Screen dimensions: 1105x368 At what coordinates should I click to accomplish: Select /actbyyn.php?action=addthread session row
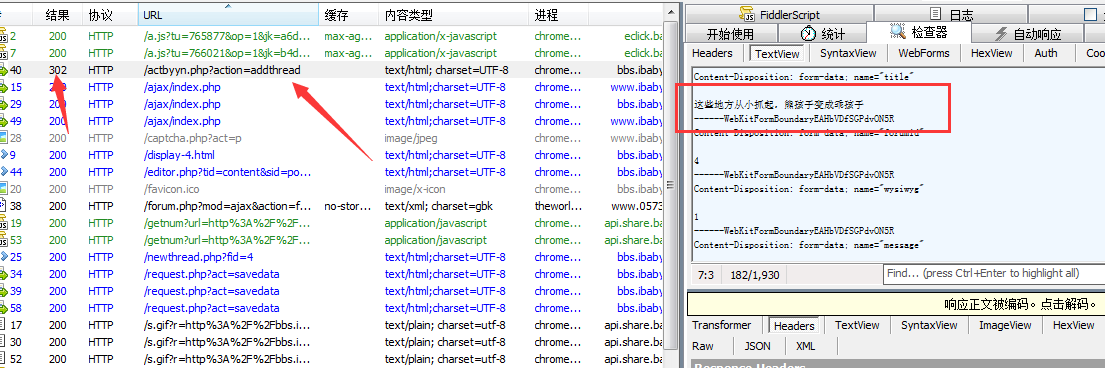(x=331, y=70)
